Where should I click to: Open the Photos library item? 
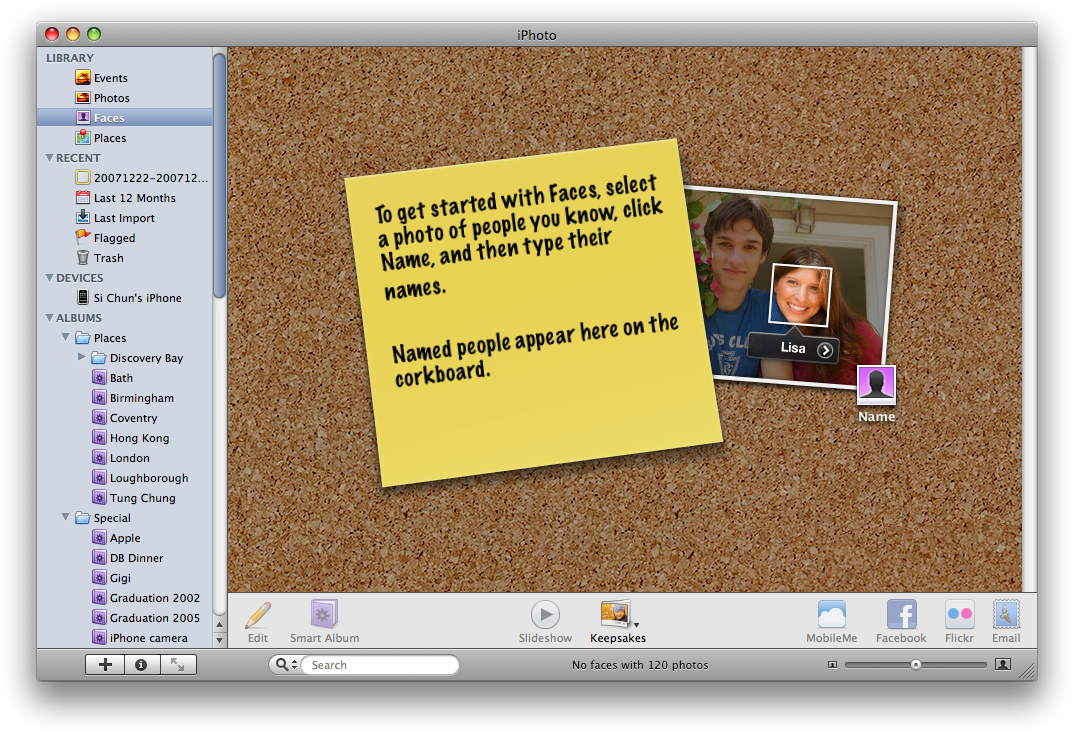[125, 98]
